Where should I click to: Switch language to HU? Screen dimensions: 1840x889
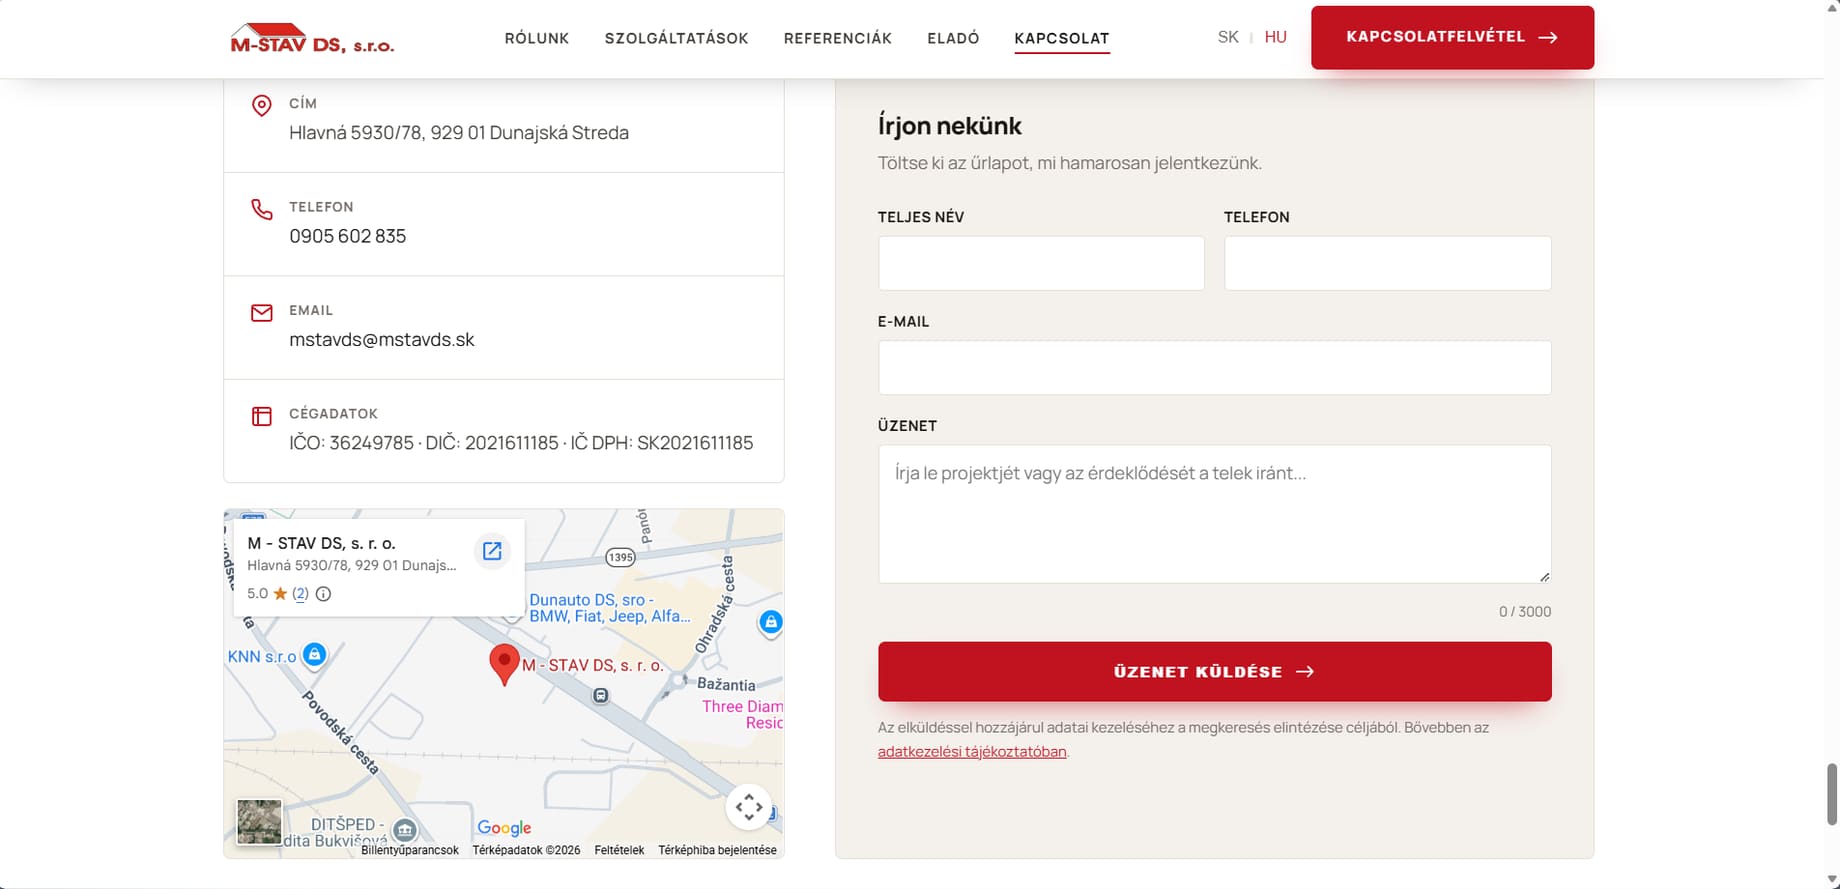[1275, 37]
